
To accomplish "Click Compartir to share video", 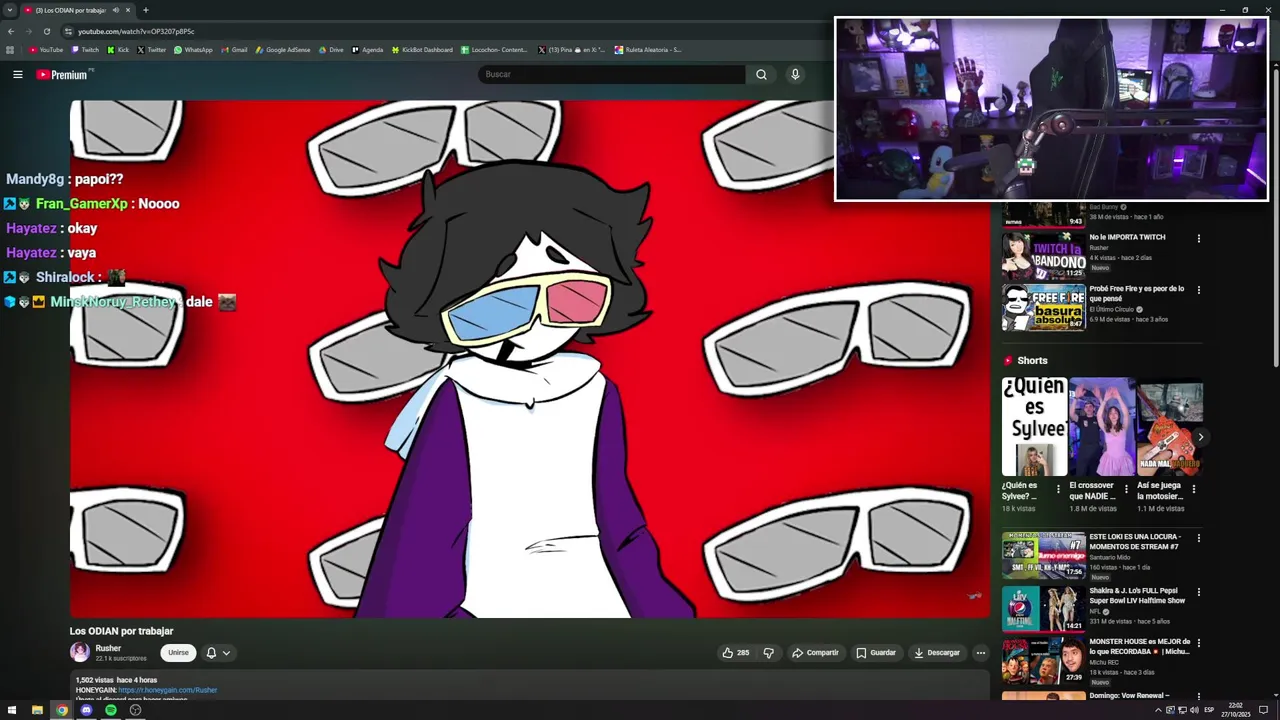I will click(815, 653).
